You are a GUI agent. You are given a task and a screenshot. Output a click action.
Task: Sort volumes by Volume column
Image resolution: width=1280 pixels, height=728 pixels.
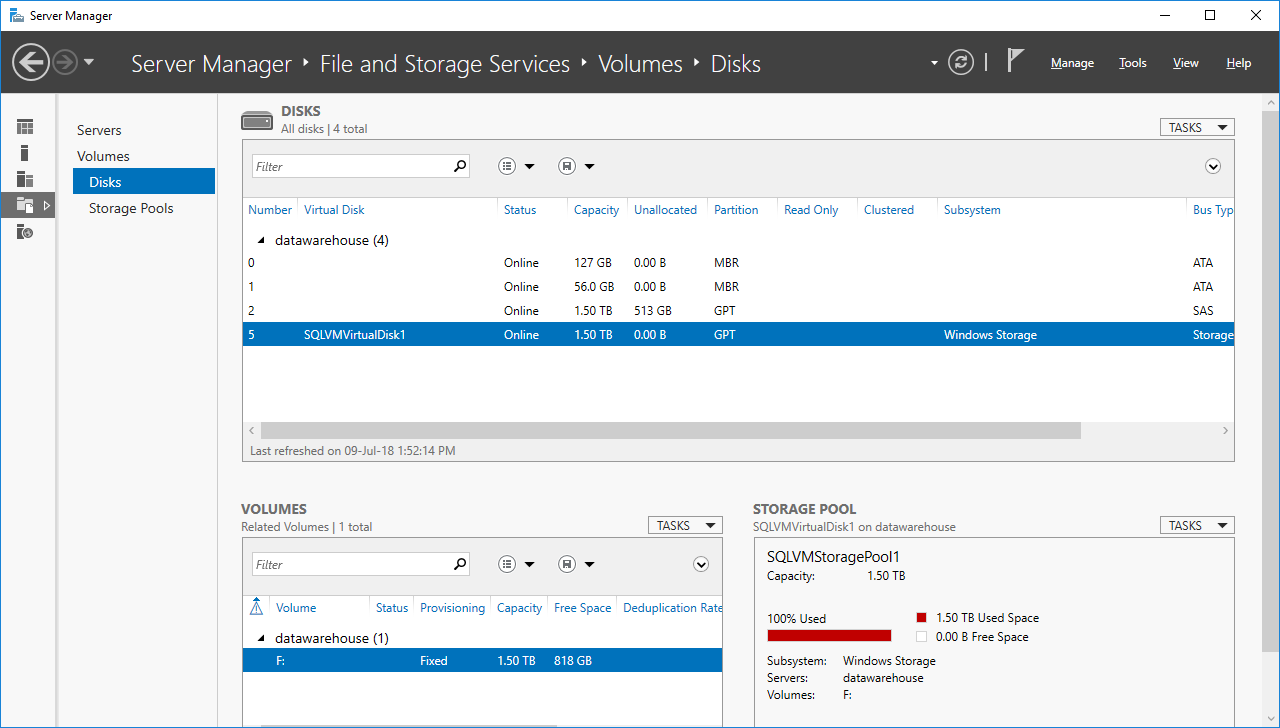tap(296, 608)
